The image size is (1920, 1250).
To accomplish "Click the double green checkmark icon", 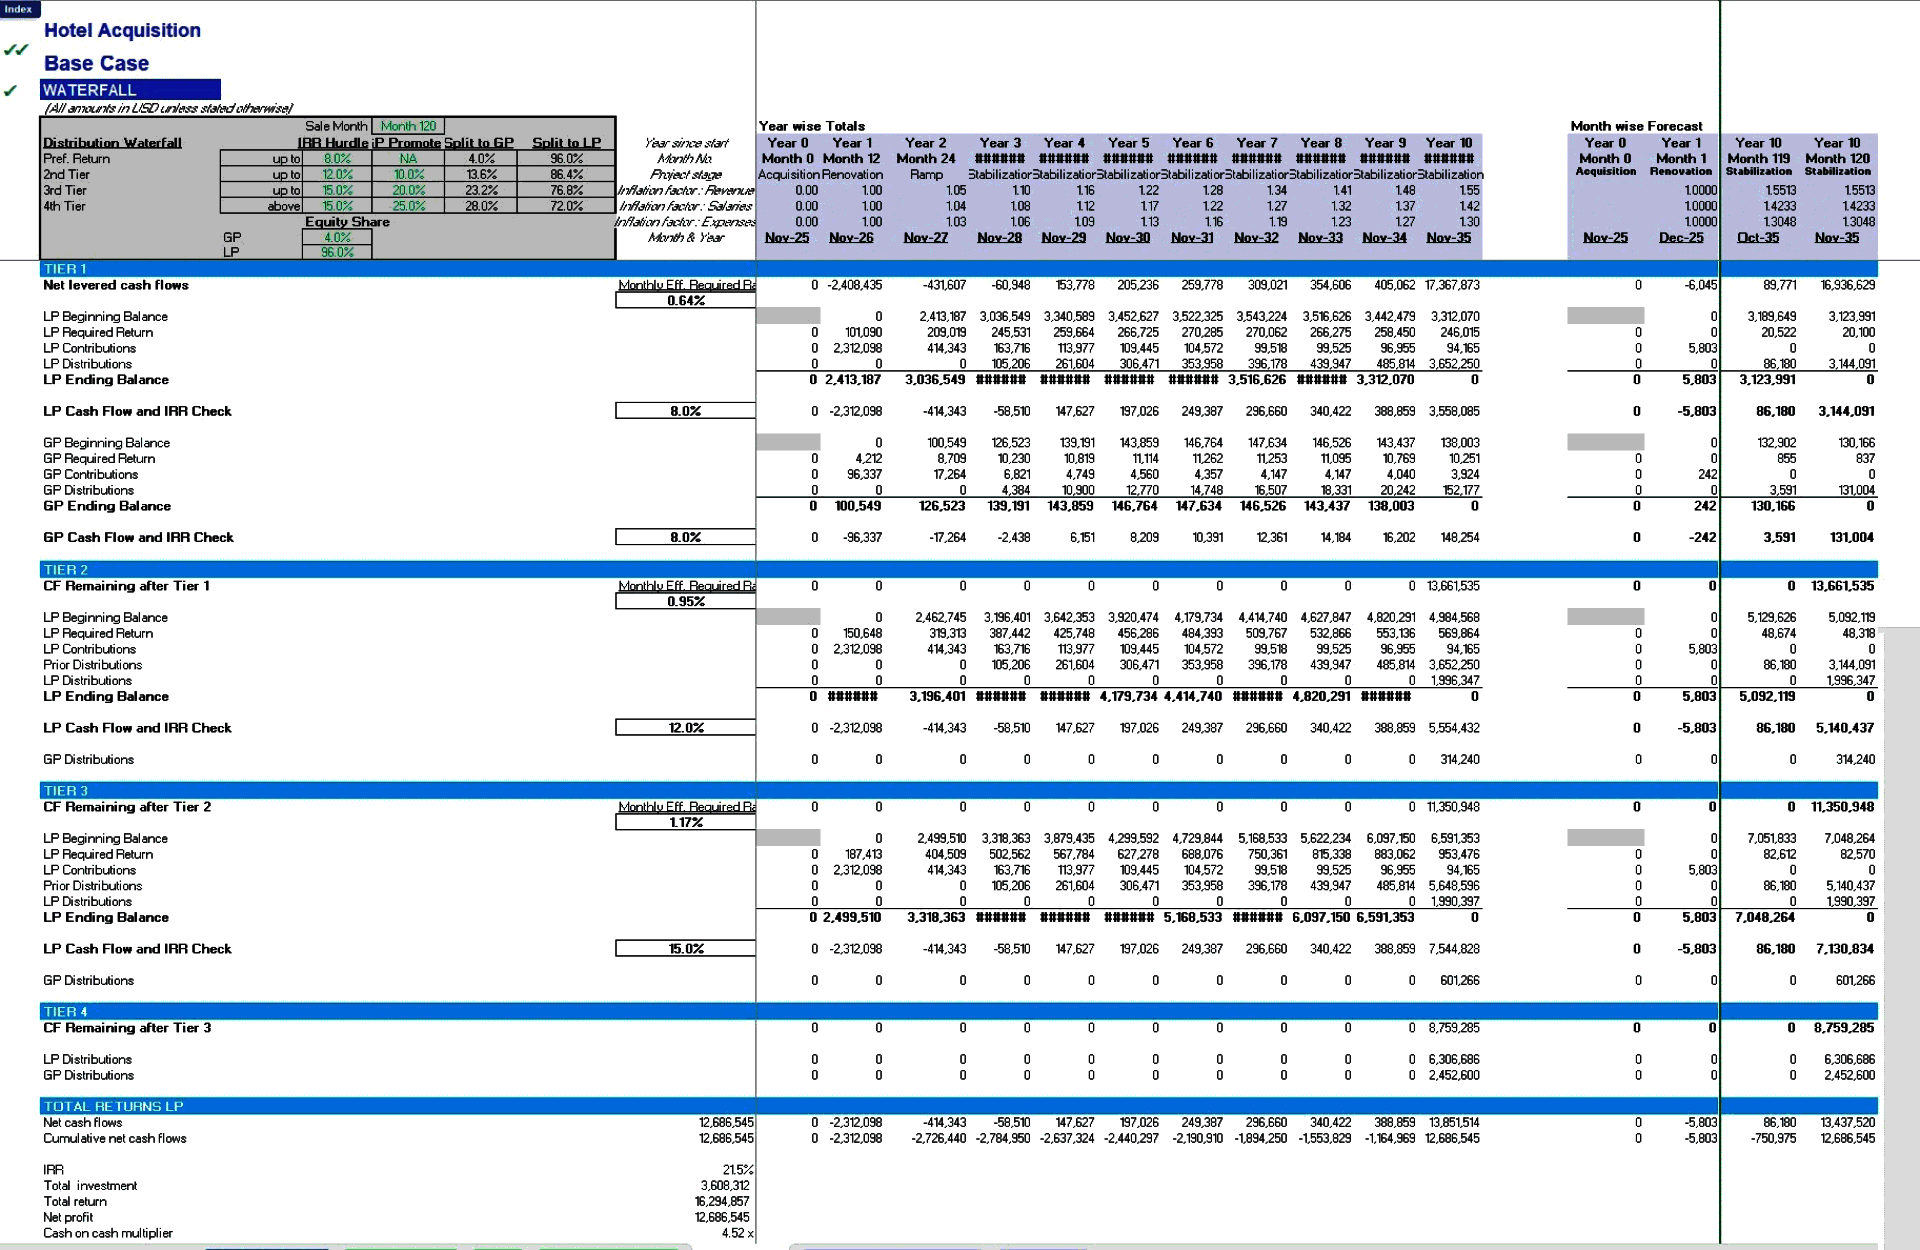I will click(x=16, y=49).
